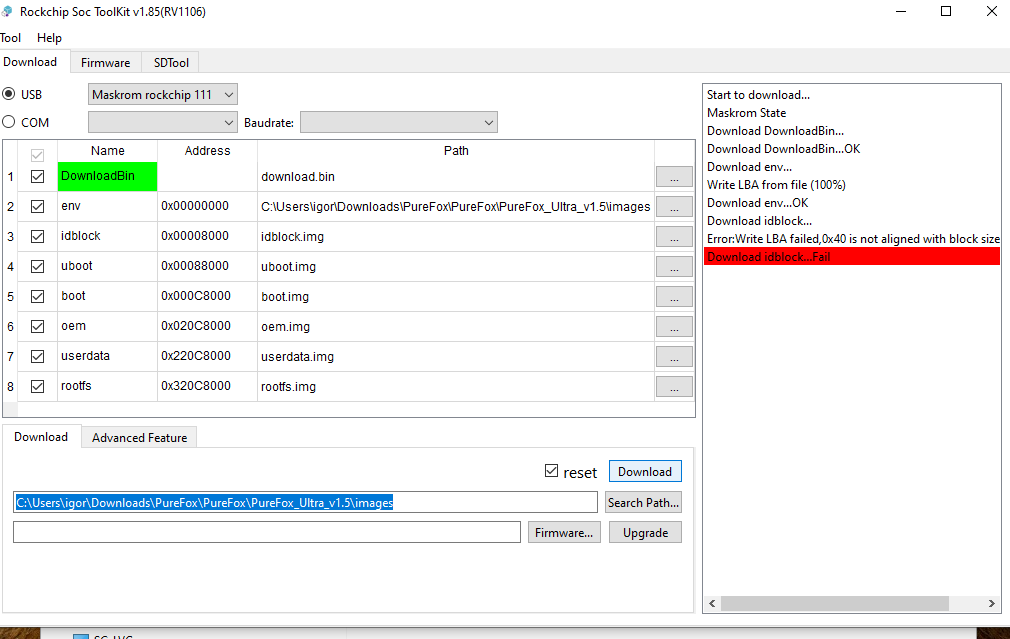Image resolution: width=1010 pixels, height=639 pixels.
Task: Browse for the rootfs.img file
Action: click(x=674, y=387)
